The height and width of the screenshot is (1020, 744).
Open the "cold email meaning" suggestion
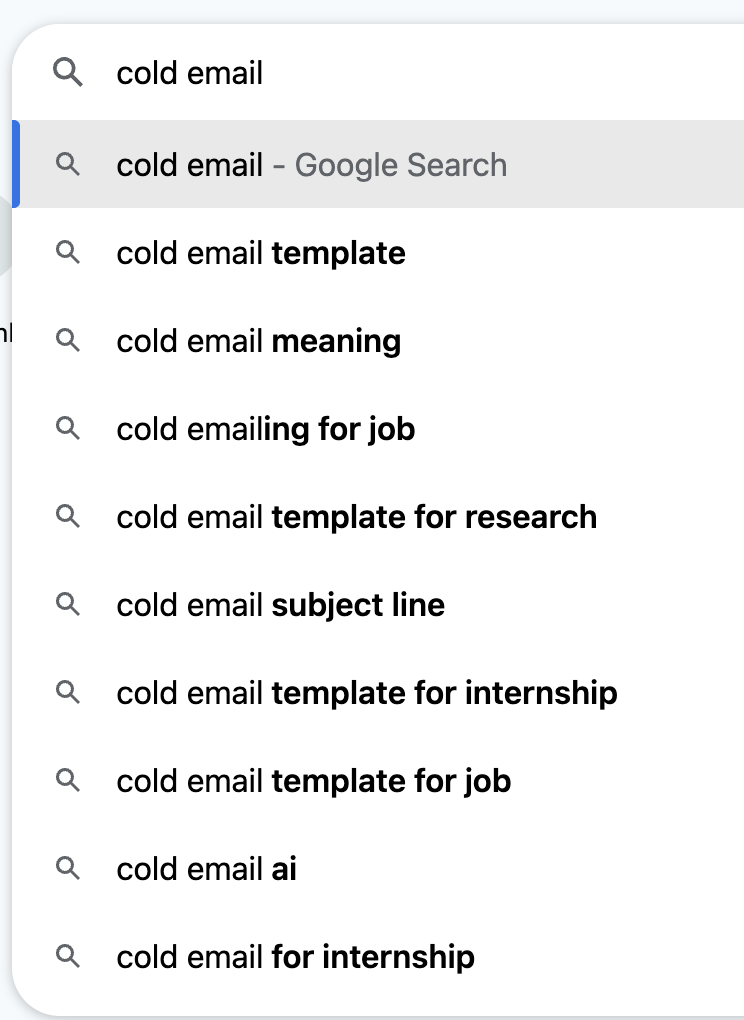(x=258, y=341)
